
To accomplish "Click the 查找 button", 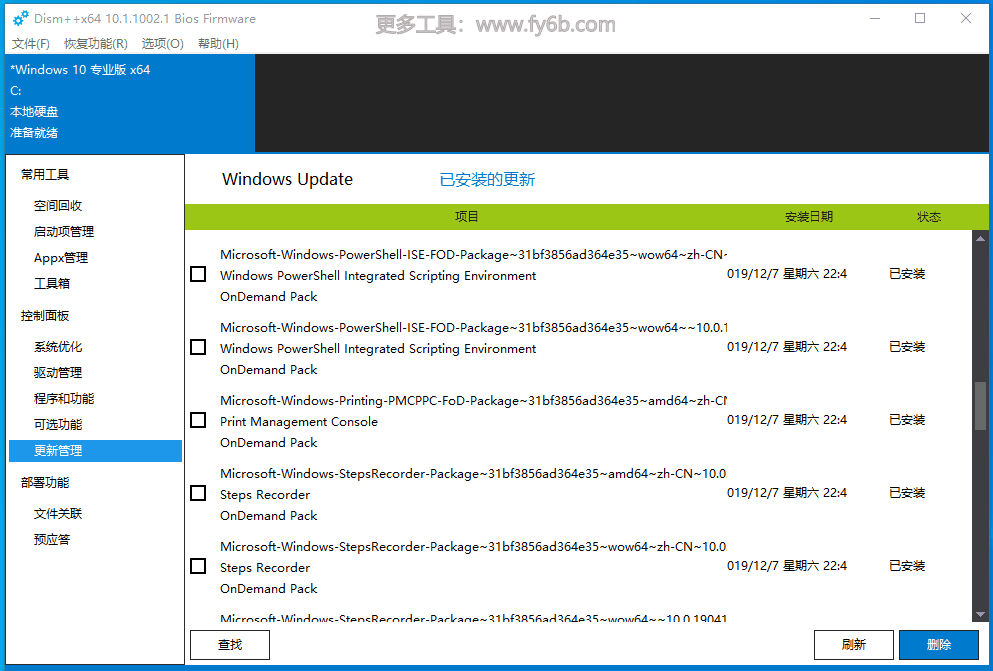I will (x=230, y=644).
